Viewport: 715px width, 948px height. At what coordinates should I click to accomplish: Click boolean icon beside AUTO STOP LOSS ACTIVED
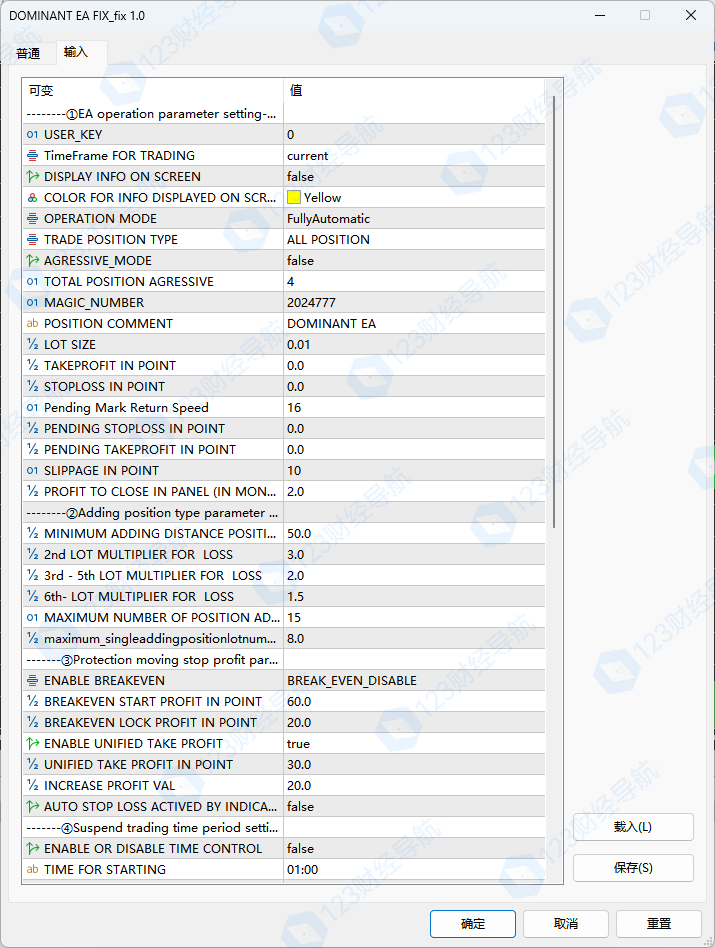pyautogui.click(x=33, y=807)
